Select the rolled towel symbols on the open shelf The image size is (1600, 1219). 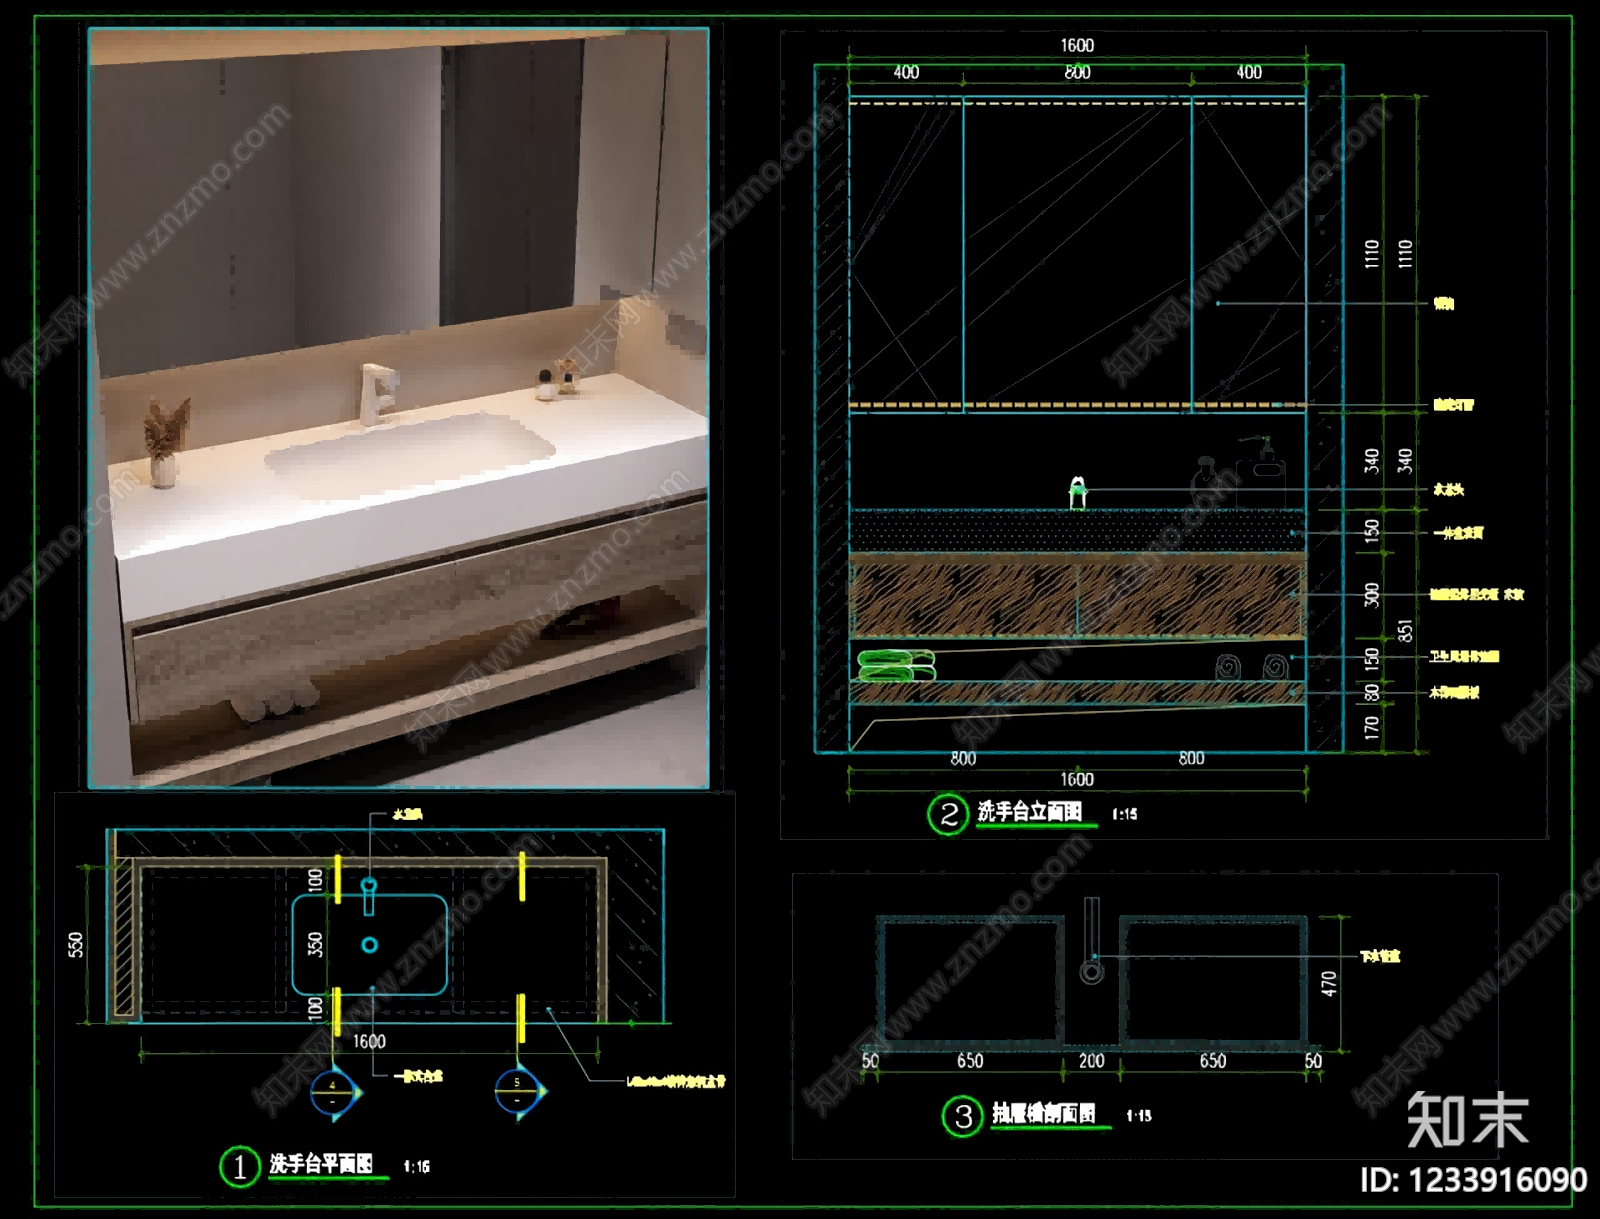click(x=1251, y=666)
